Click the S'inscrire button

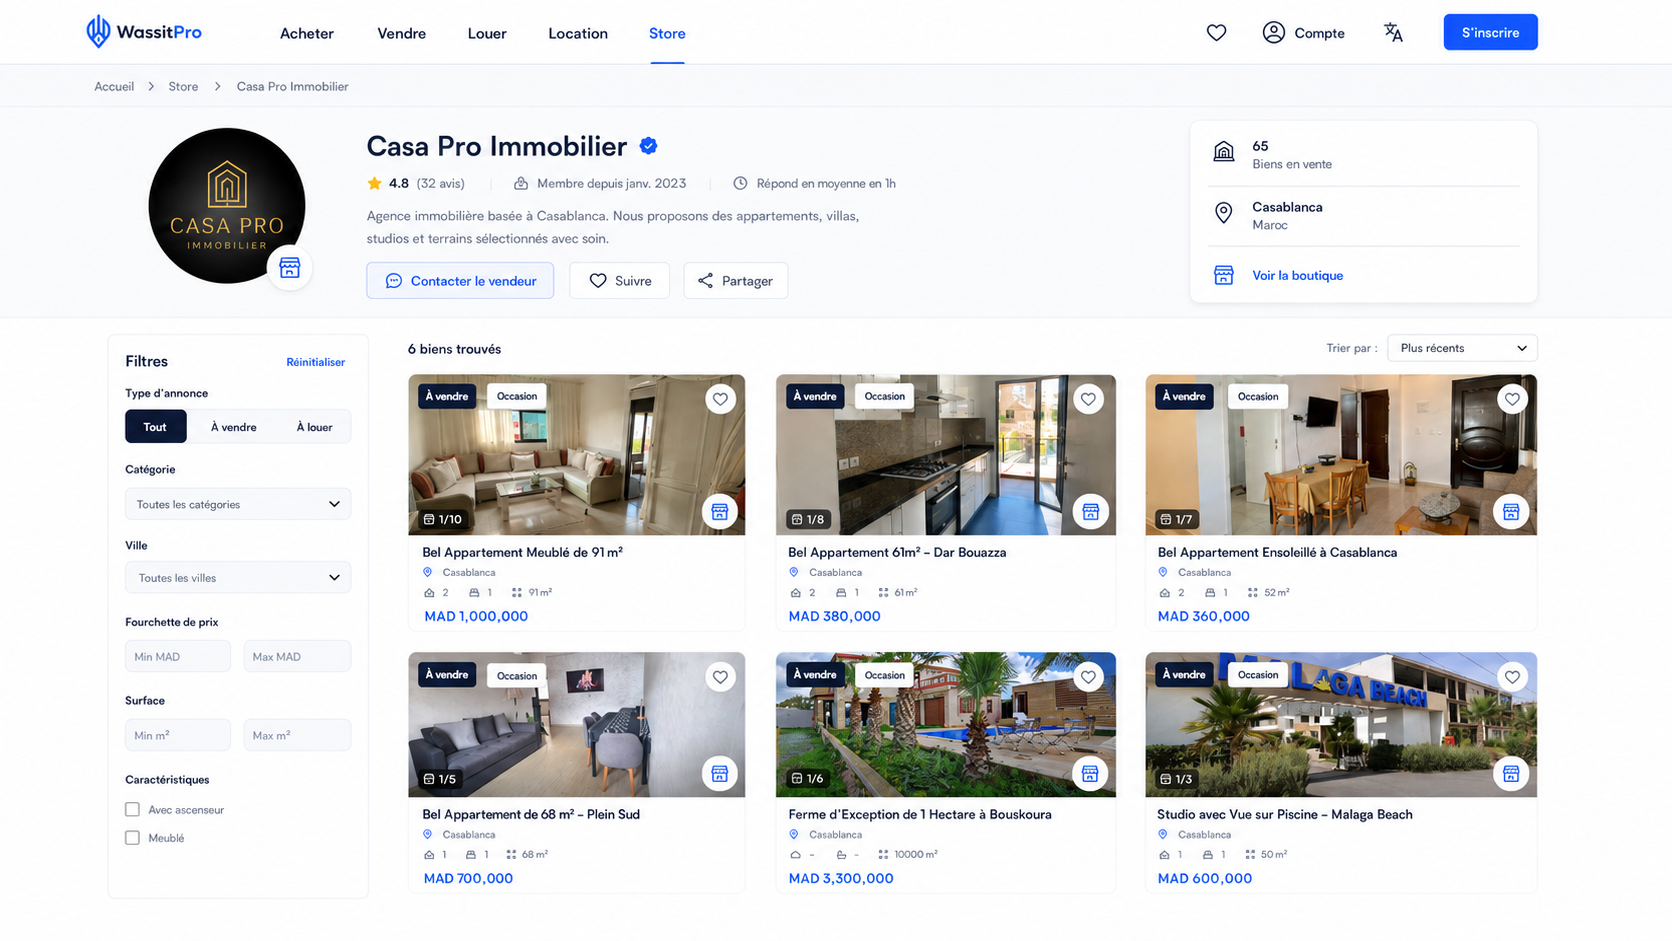tap(1490, 32)
